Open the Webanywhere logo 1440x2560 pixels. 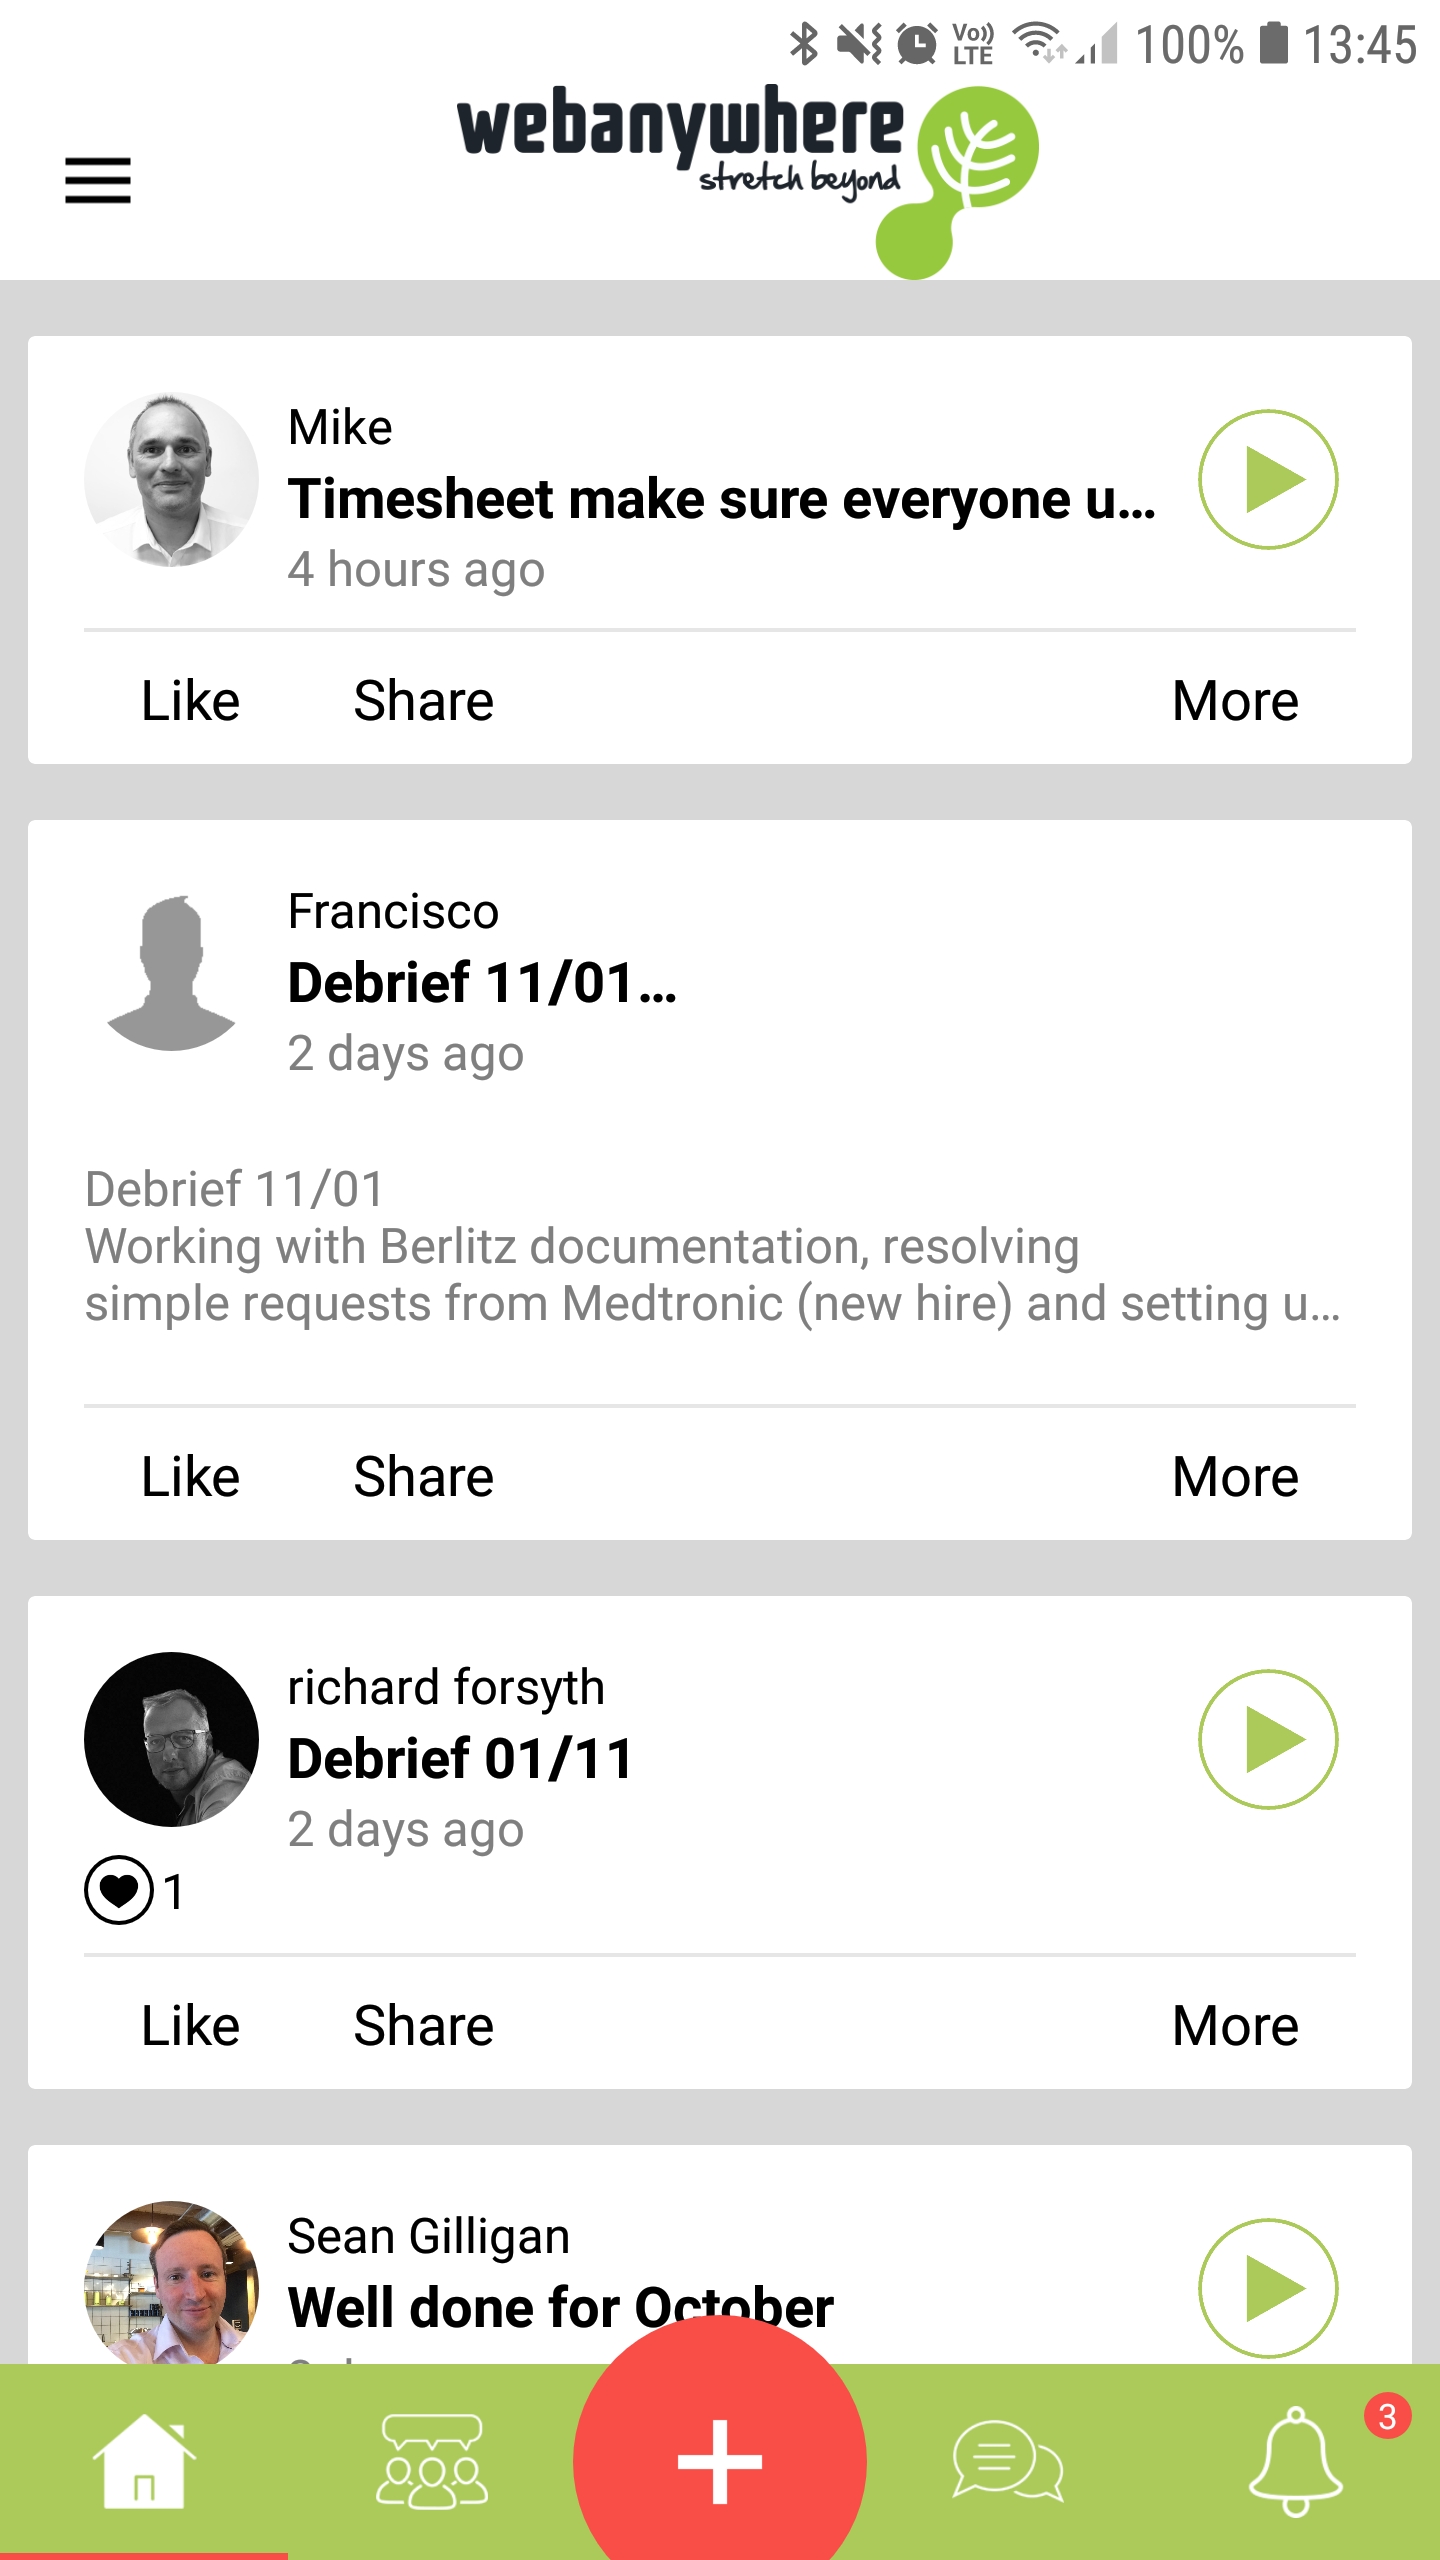tap(747, 180)
